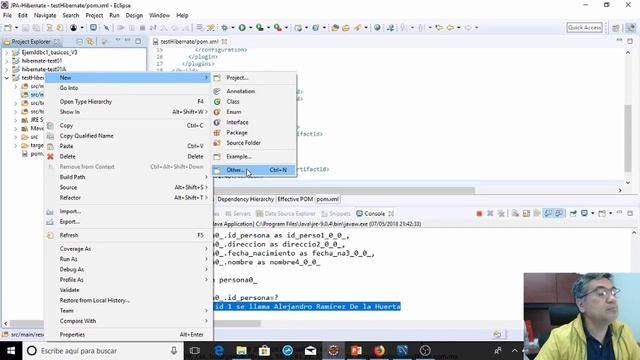Viewport: 640px width, 360px height.
Task: Expand the Build Path submenu arrow
Action: coord(206,177)
